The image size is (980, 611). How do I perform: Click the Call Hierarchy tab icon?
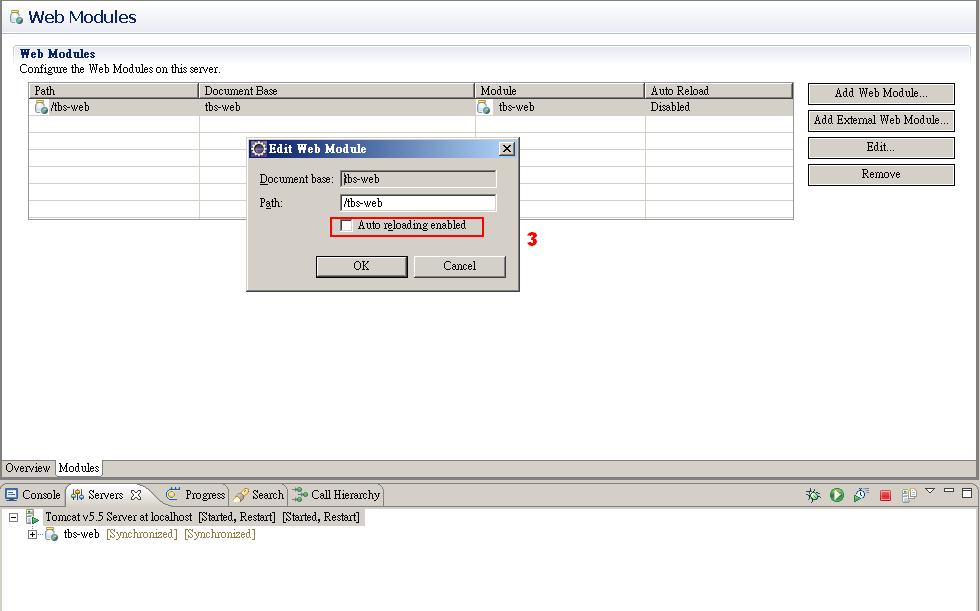point(300,495)
